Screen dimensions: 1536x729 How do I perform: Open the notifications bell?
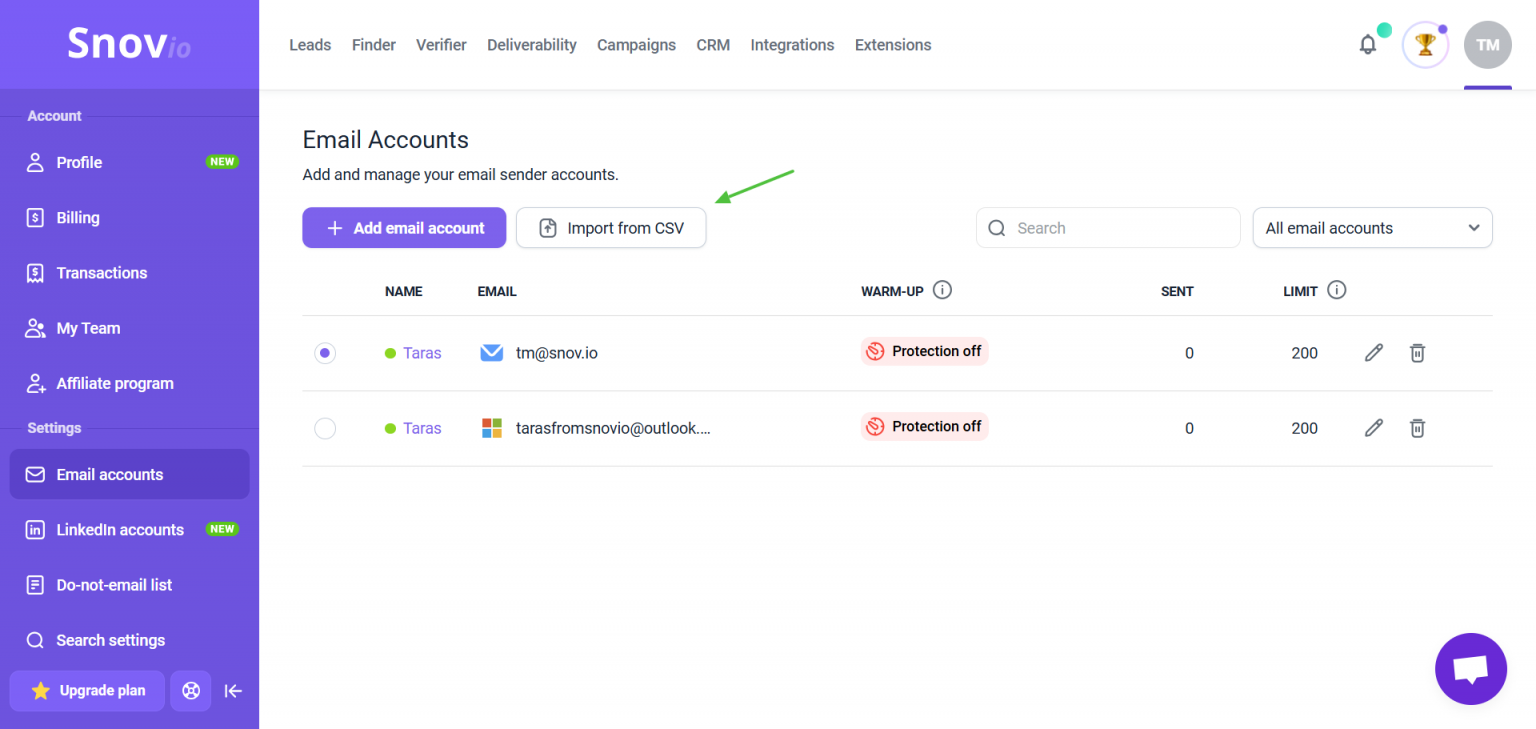coord(1368,45)
